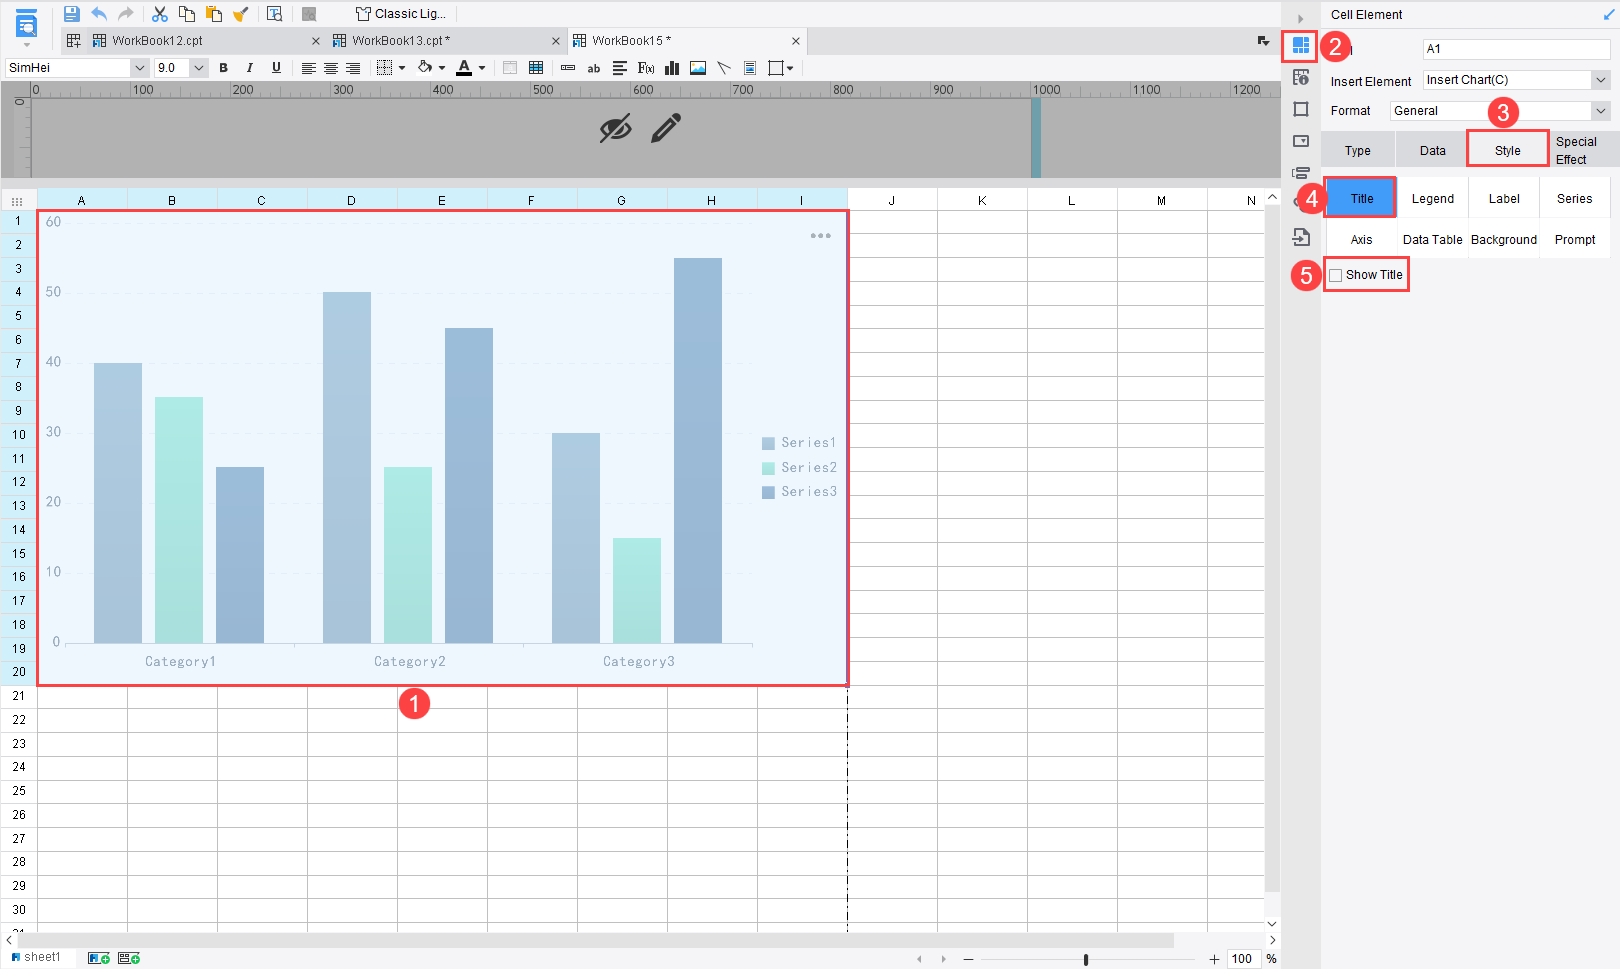Click the hidden-eye icon in the header area

click(x=615, y=128)
